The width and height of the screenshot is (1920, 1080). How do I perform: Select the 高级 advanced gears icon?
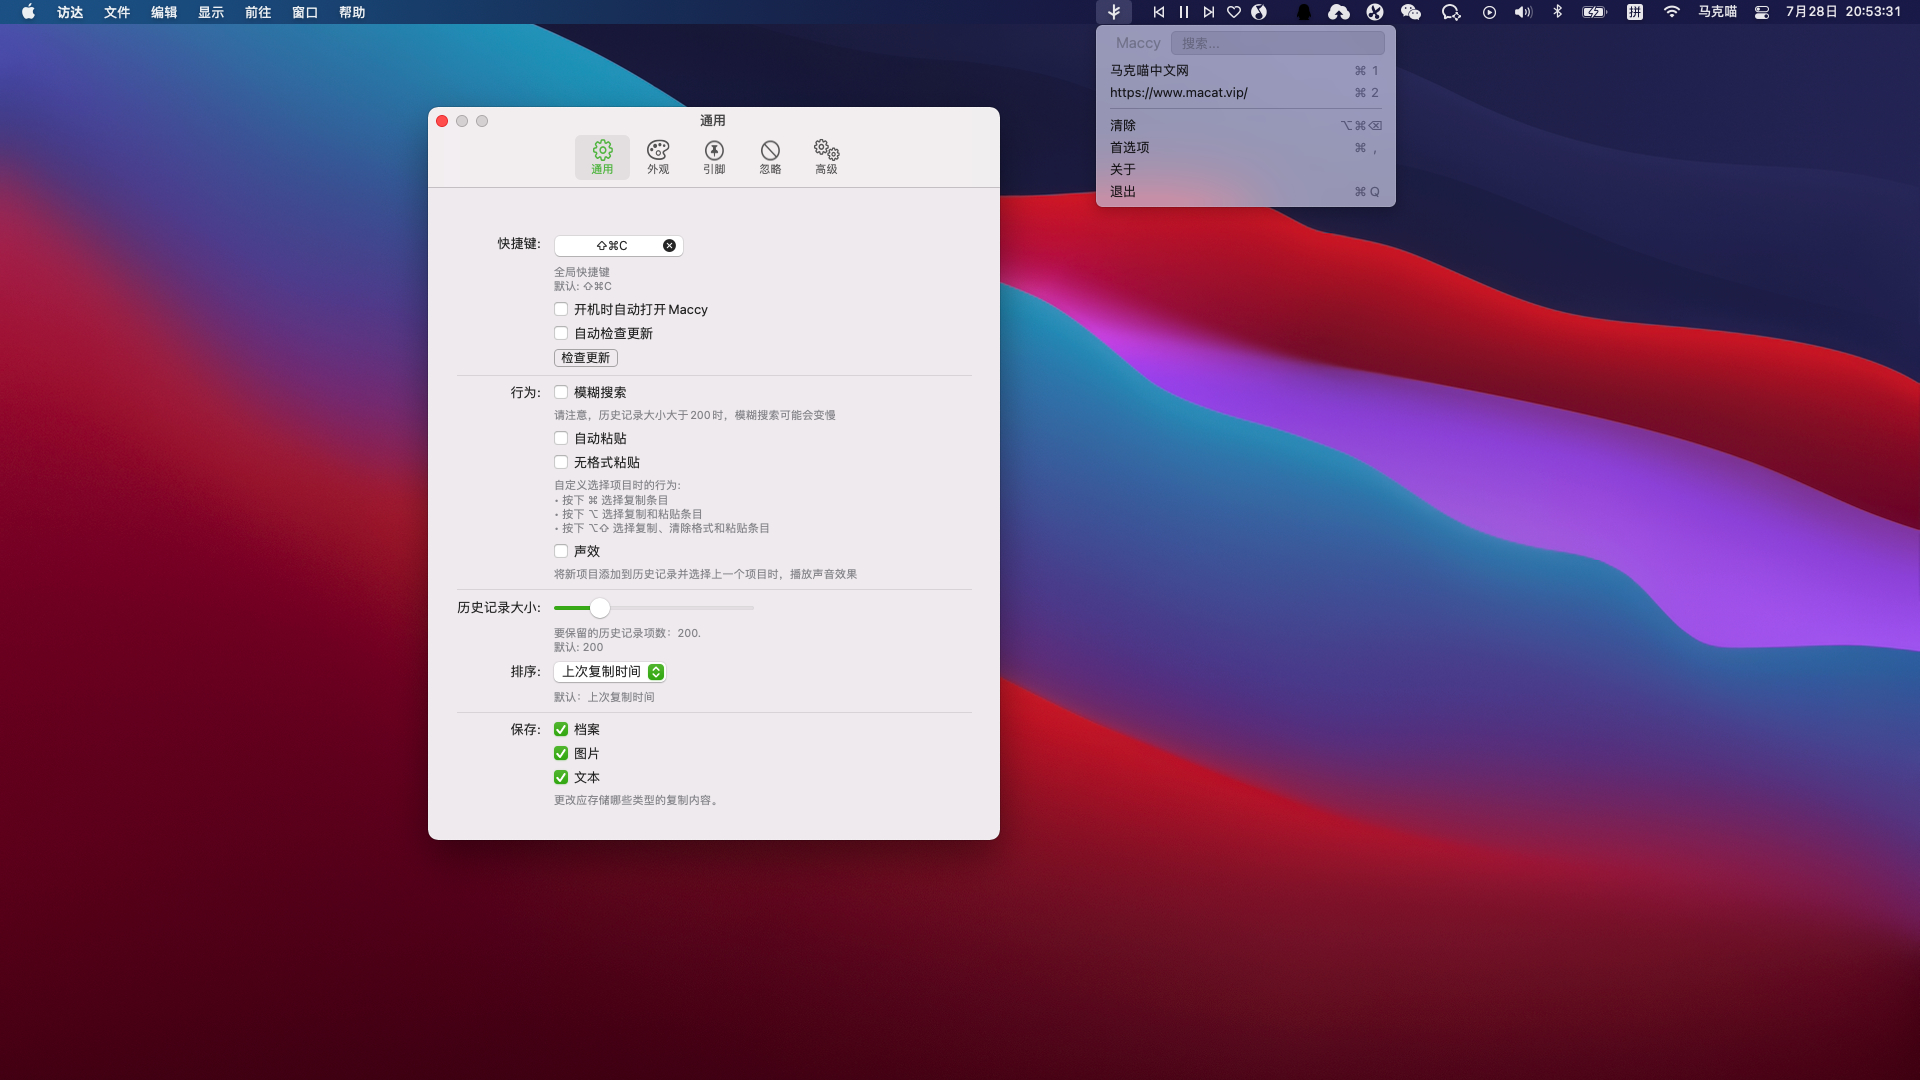click(x=825, y=157)
